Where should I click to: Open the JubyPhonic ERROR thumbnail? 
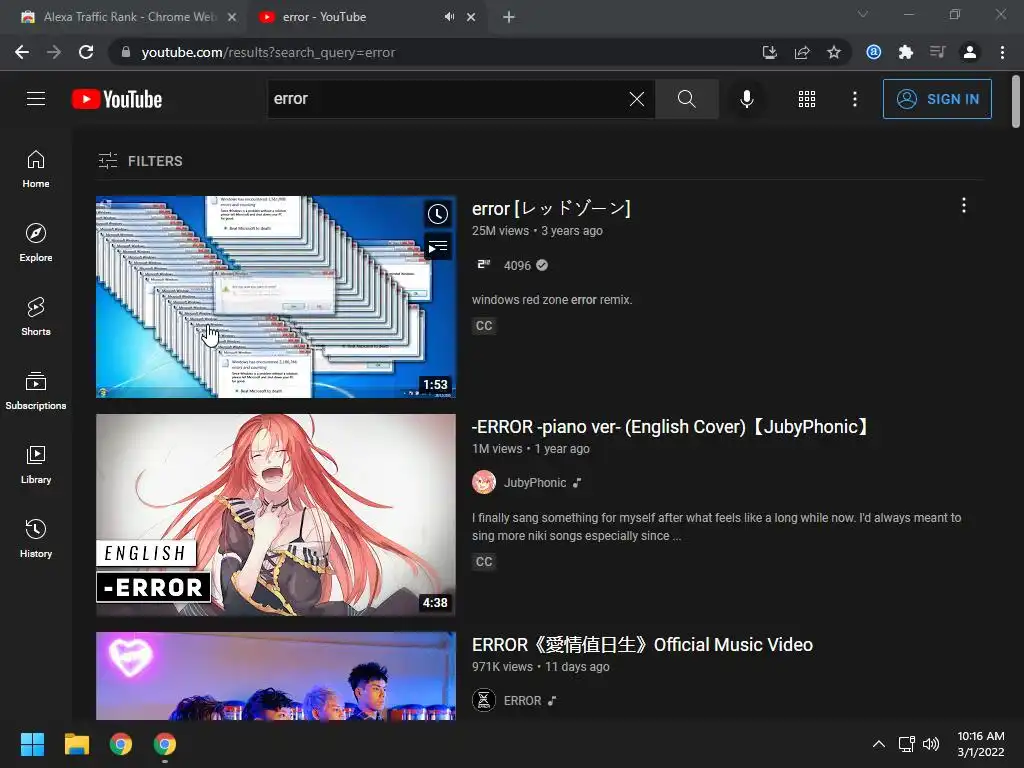(276, 515)
